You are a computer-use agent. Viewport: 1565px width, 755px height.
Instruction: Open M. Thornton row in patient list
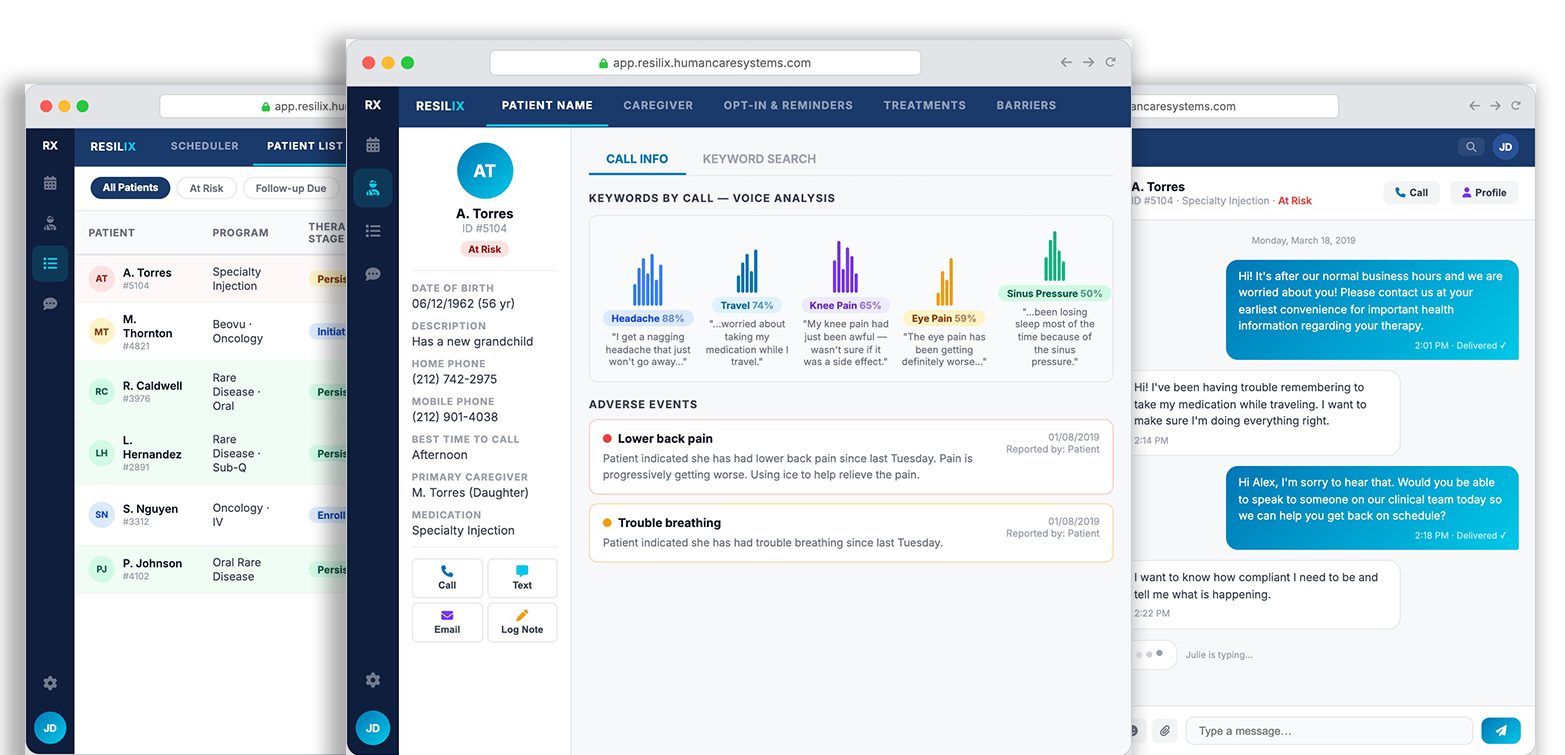211,332
